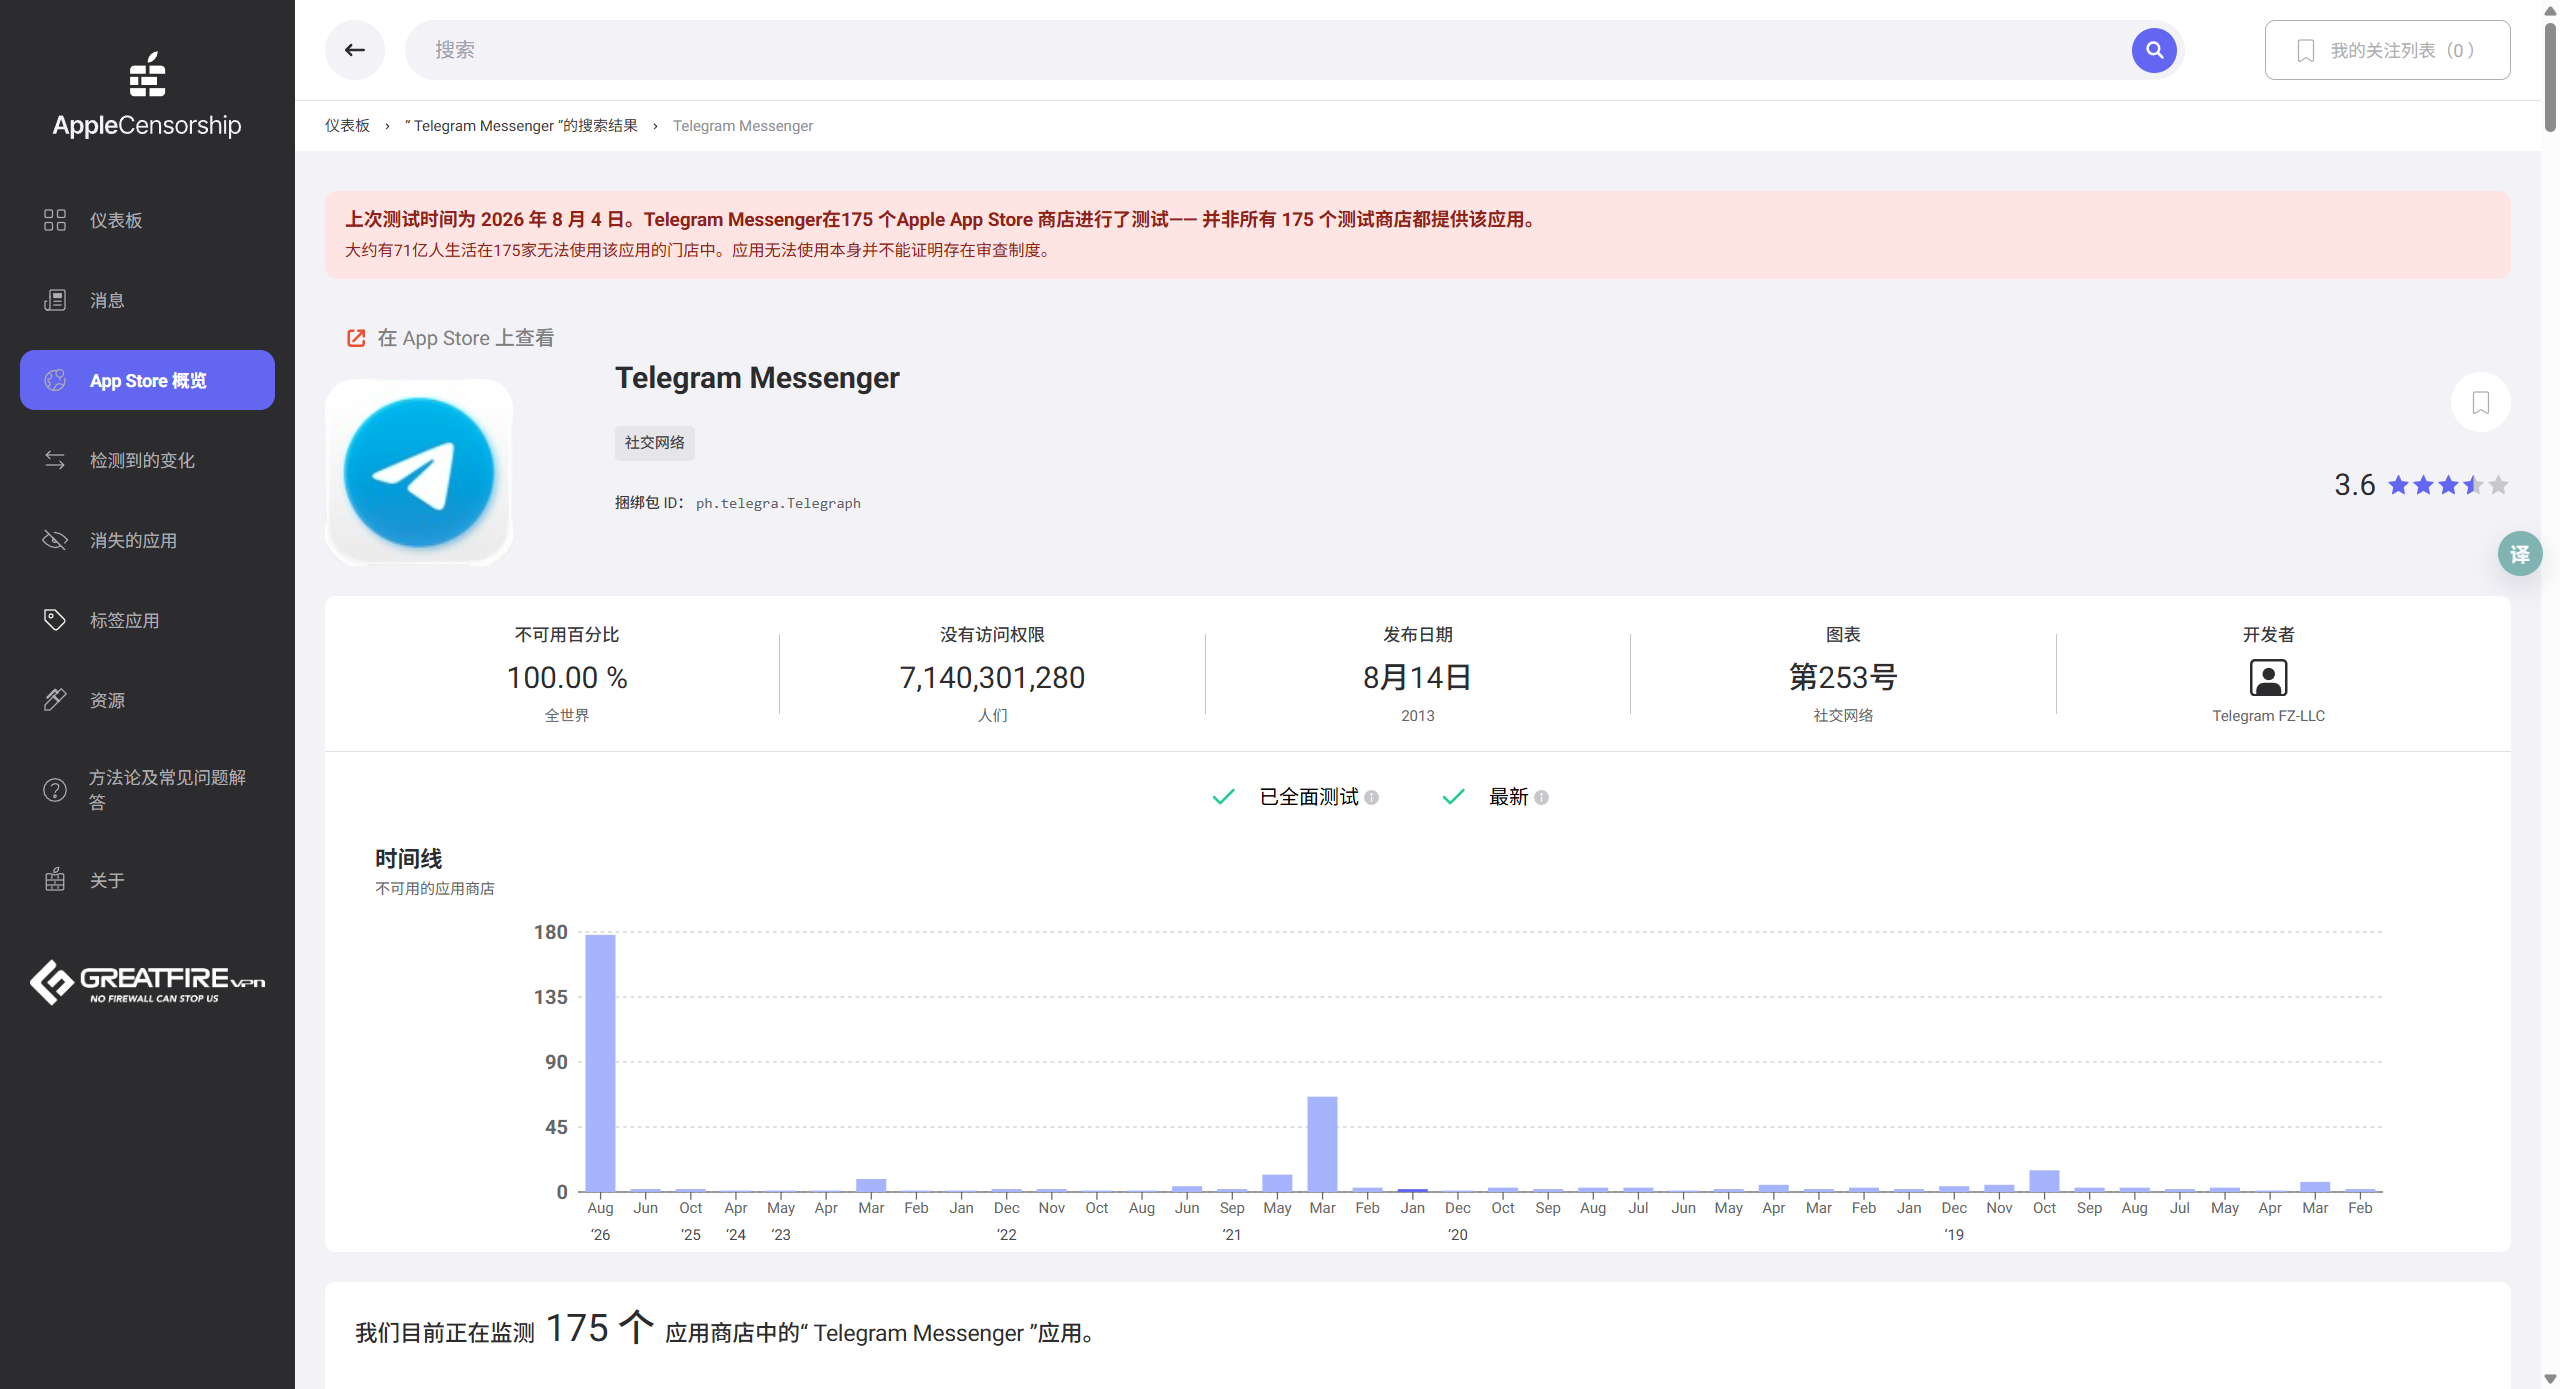Click the 100.00 % unavailability value
Image resolution: width=2560 pixels, height=1389 pixels.
tap(567, 678)
